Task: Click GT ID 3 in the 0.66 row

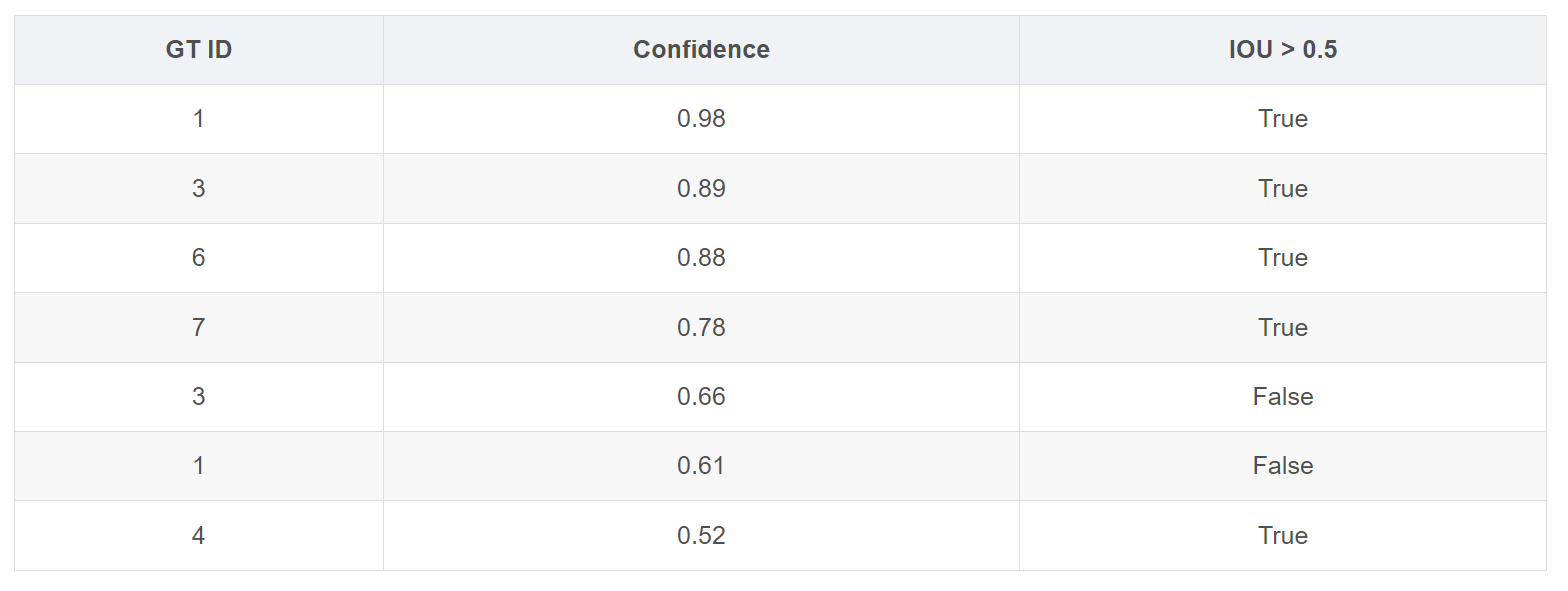Action: pos(199,397)
